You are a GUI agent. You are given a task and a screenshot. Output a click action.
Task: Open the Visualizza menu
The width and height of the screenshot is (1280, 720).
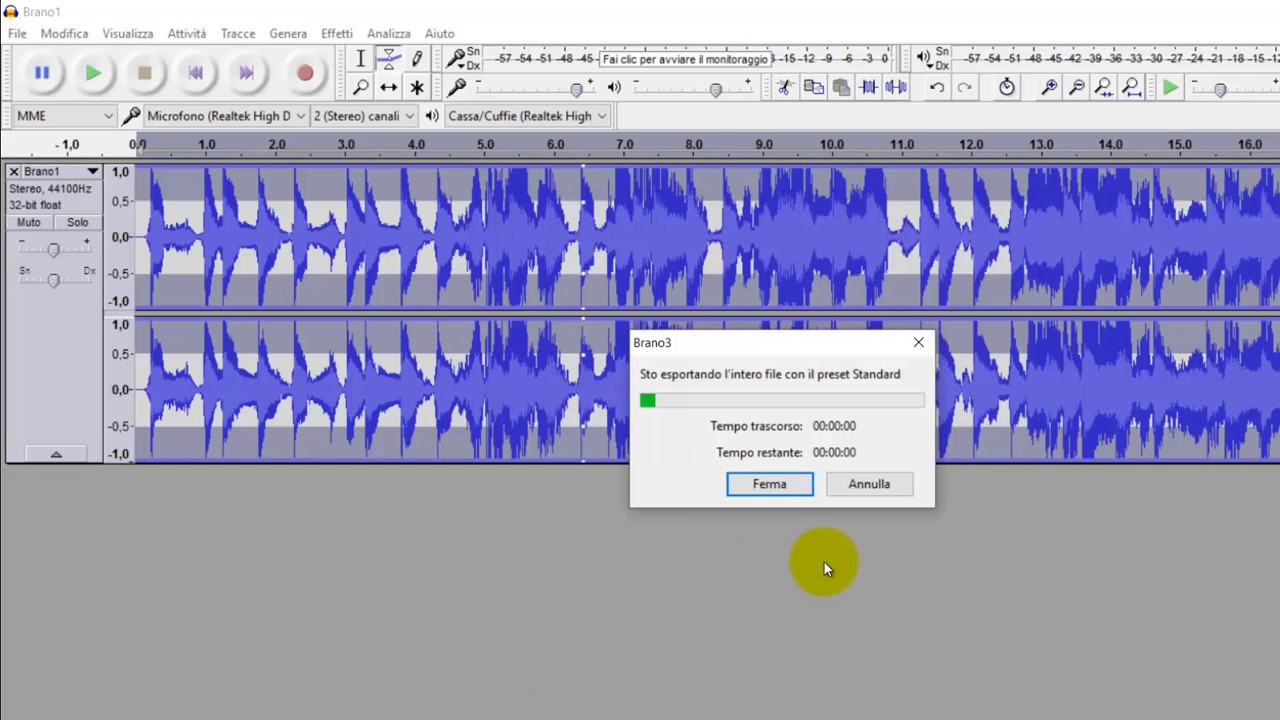point(128,33)
